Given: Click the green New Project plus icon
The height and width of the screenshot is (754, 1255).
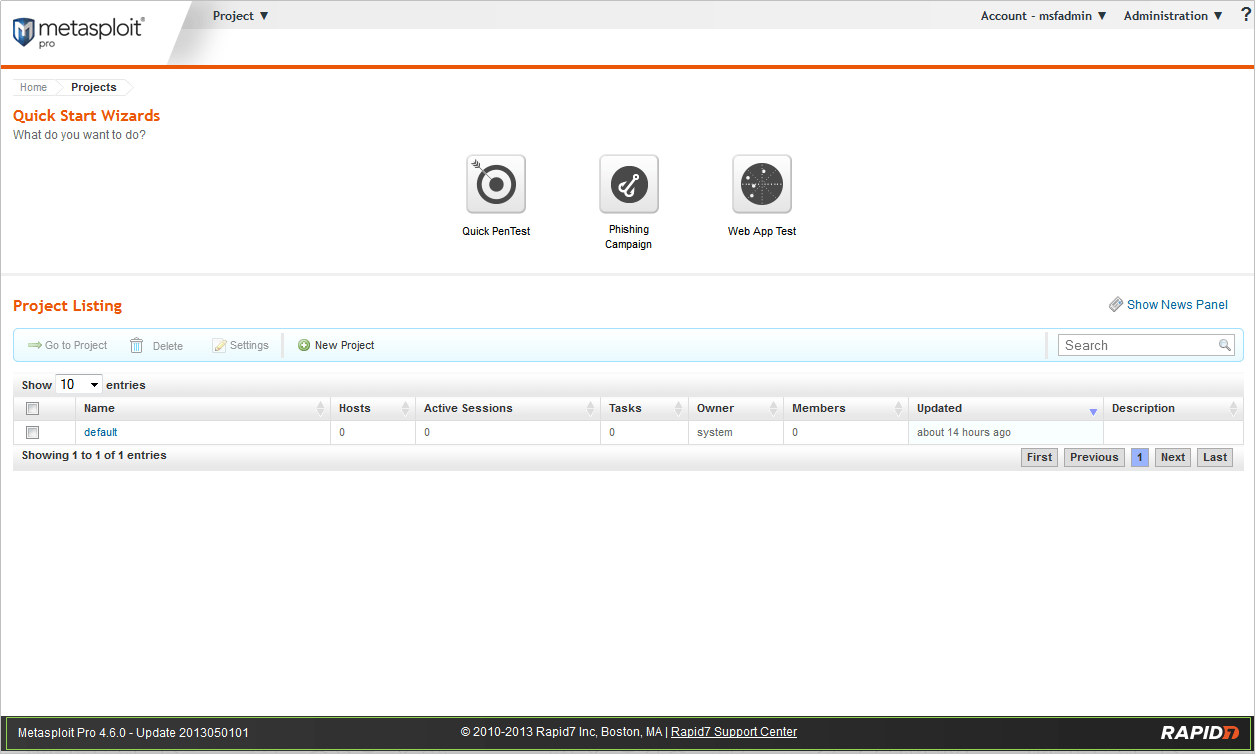Looking at the screenshot, I should pos(304,345).
